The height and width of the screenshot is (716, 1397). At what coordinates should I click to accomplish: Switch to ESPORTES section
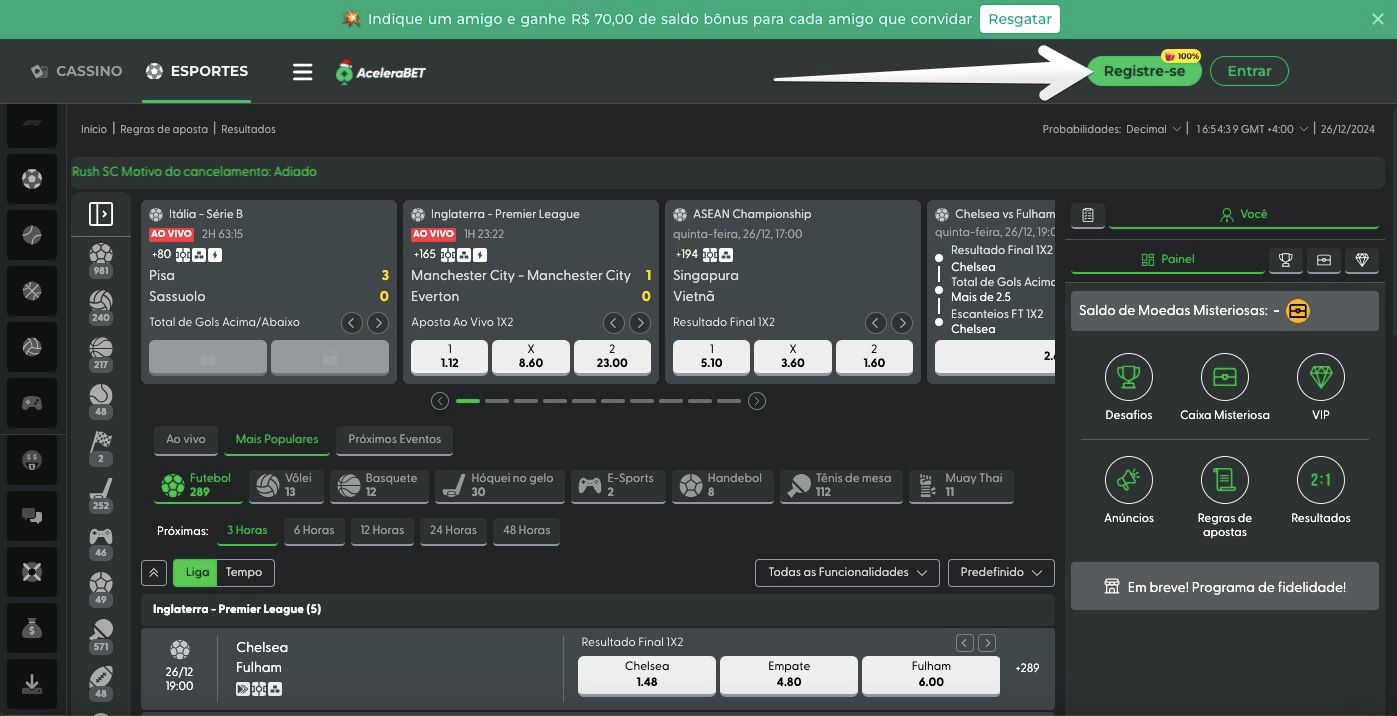click(196, 71)
